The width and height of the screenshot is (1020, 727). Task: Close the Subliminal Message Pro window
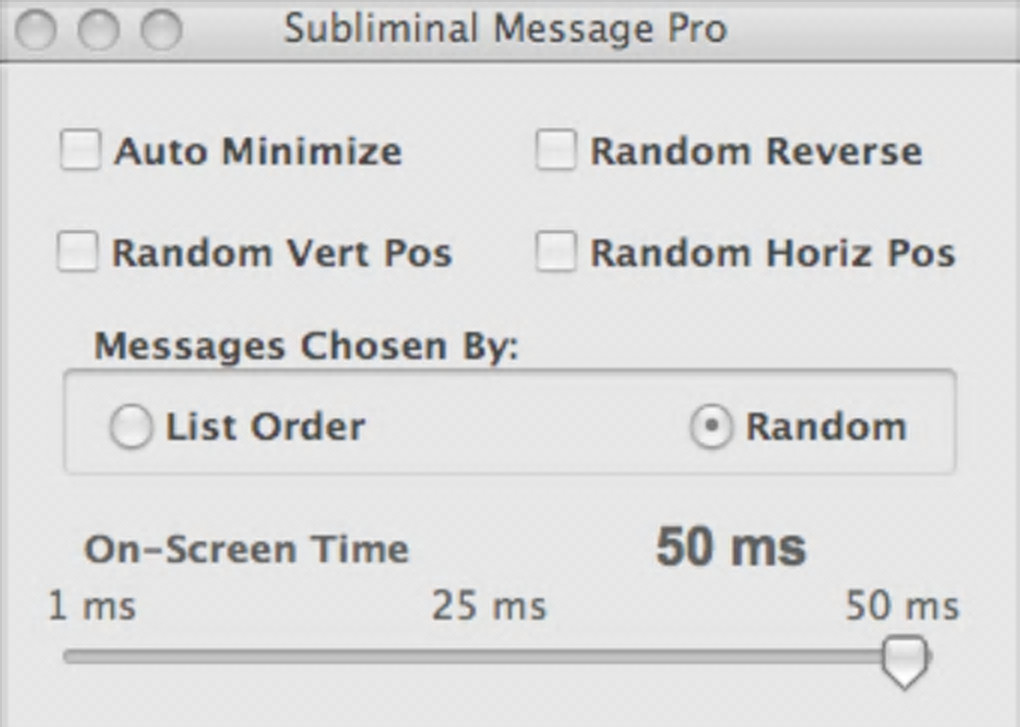point(37,30)
